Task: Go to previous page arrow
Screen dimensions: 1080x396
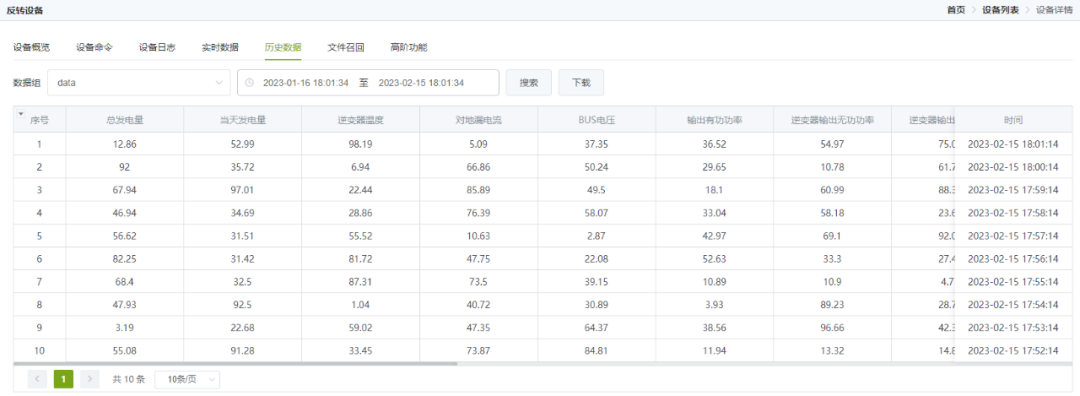Action: click(x=38, y=379)
